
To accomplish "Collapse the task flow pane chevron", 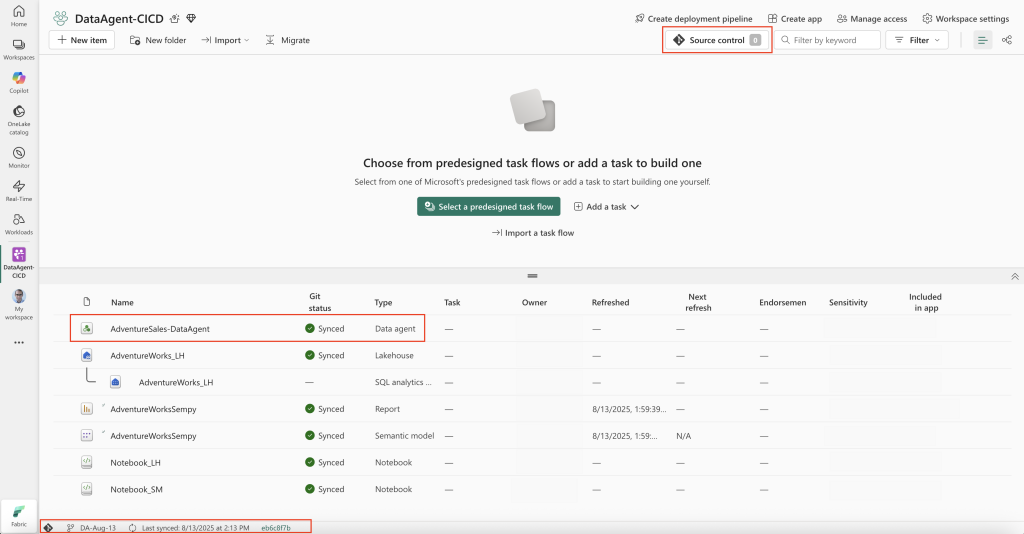I will [1014, 276].
